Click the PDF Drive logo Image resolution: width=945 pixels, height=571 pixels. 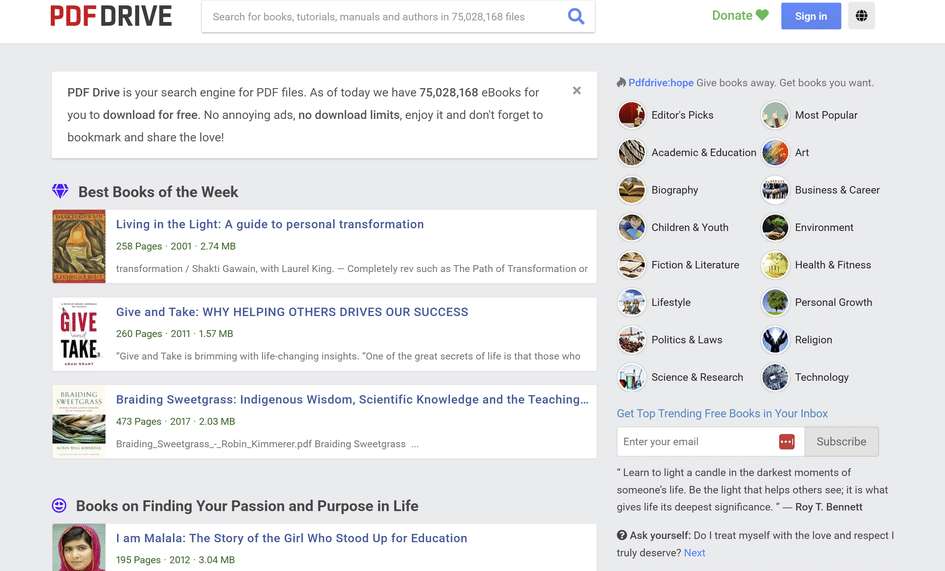111,16
